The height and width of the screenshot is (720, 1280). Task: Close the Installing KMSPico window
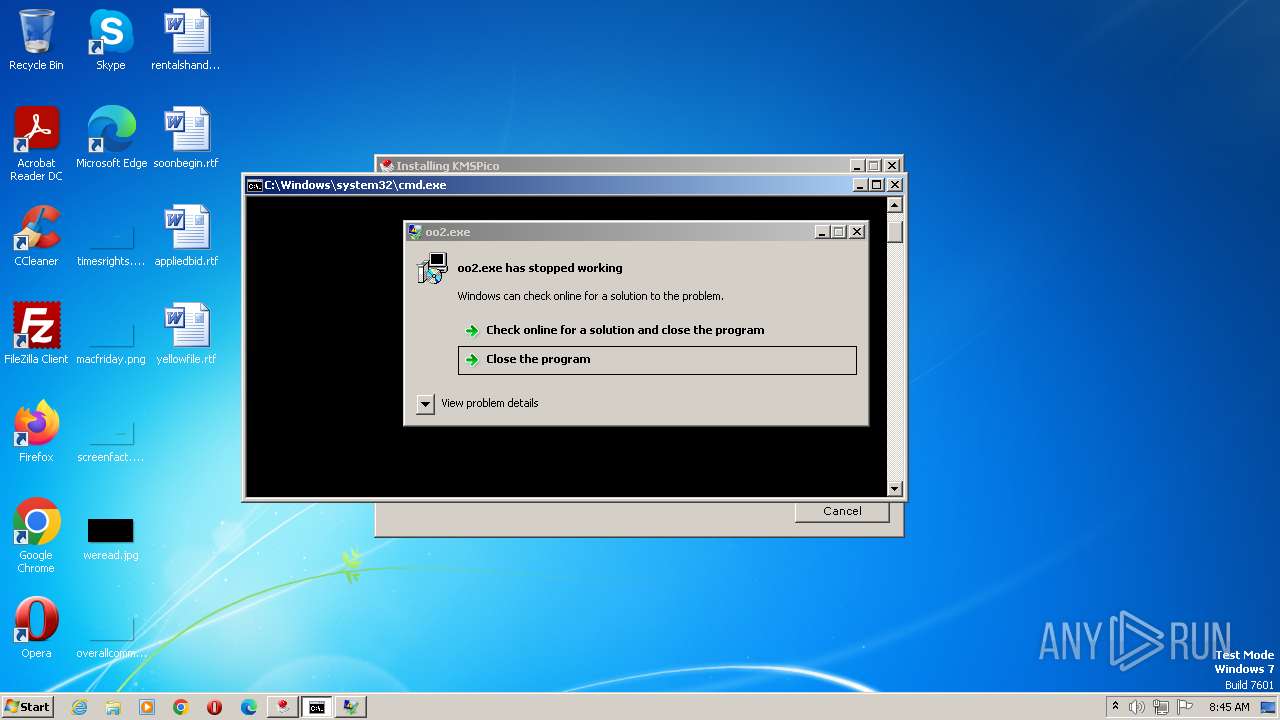pyautogui.click(x=892, y=166)
